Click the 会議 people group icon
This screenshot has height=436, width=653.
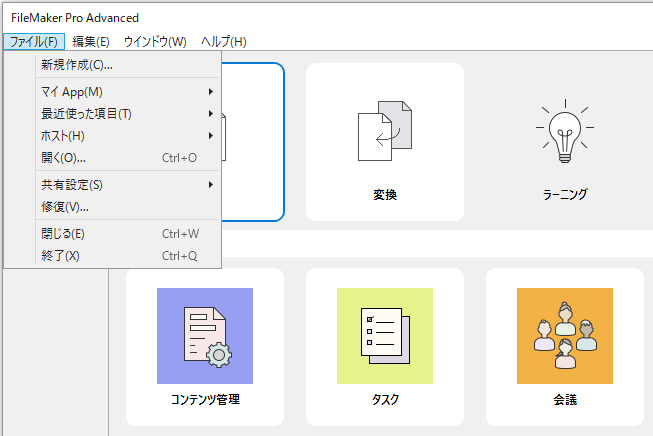pos(565,336)
